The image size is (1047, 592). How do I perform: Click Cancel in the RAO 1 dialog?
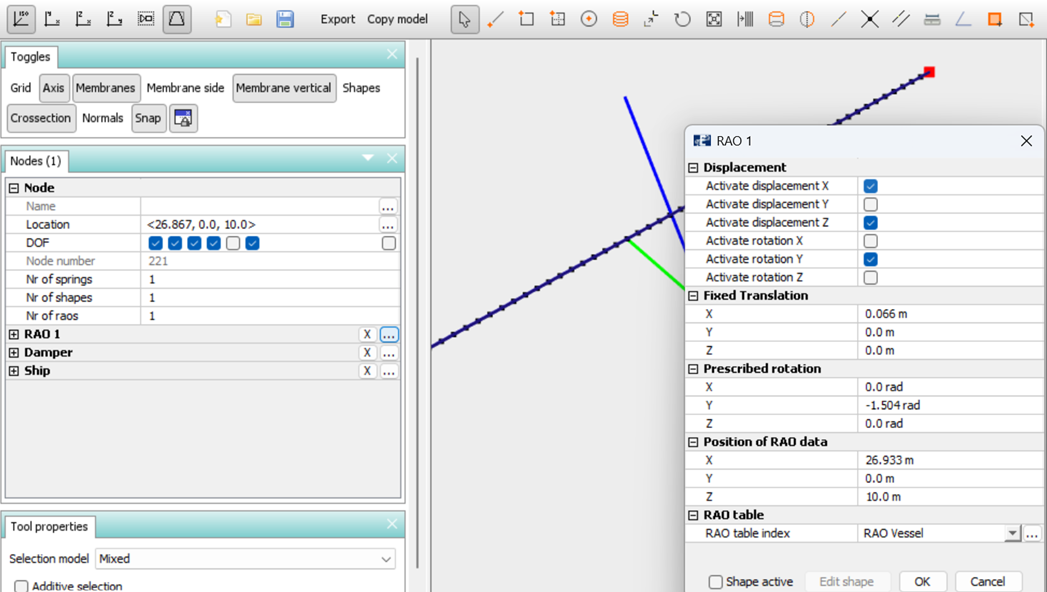pyautogui.click(x=988, y=582)
